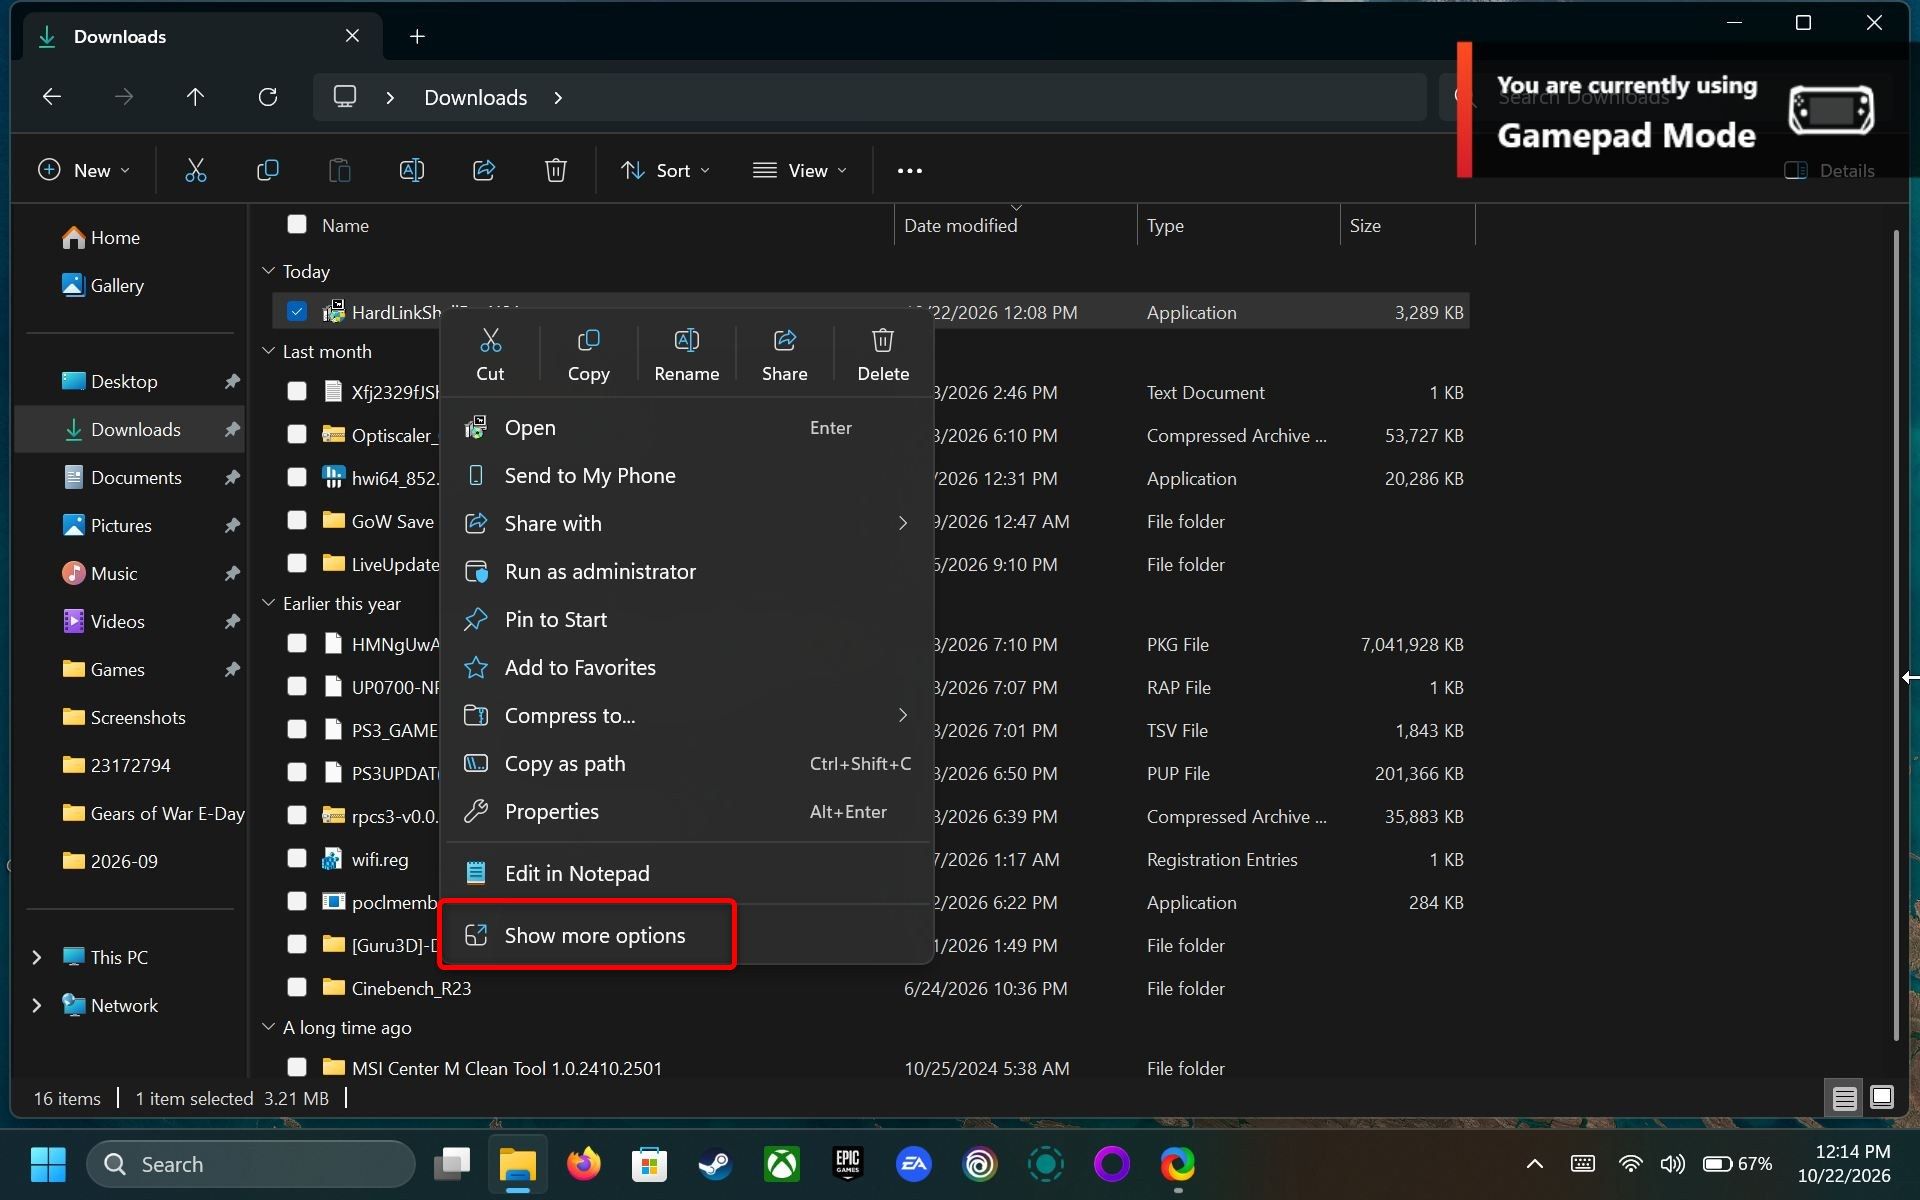Go up one folder level
This screenshot has width=1920, height=1200.
(x=195, y=97)
